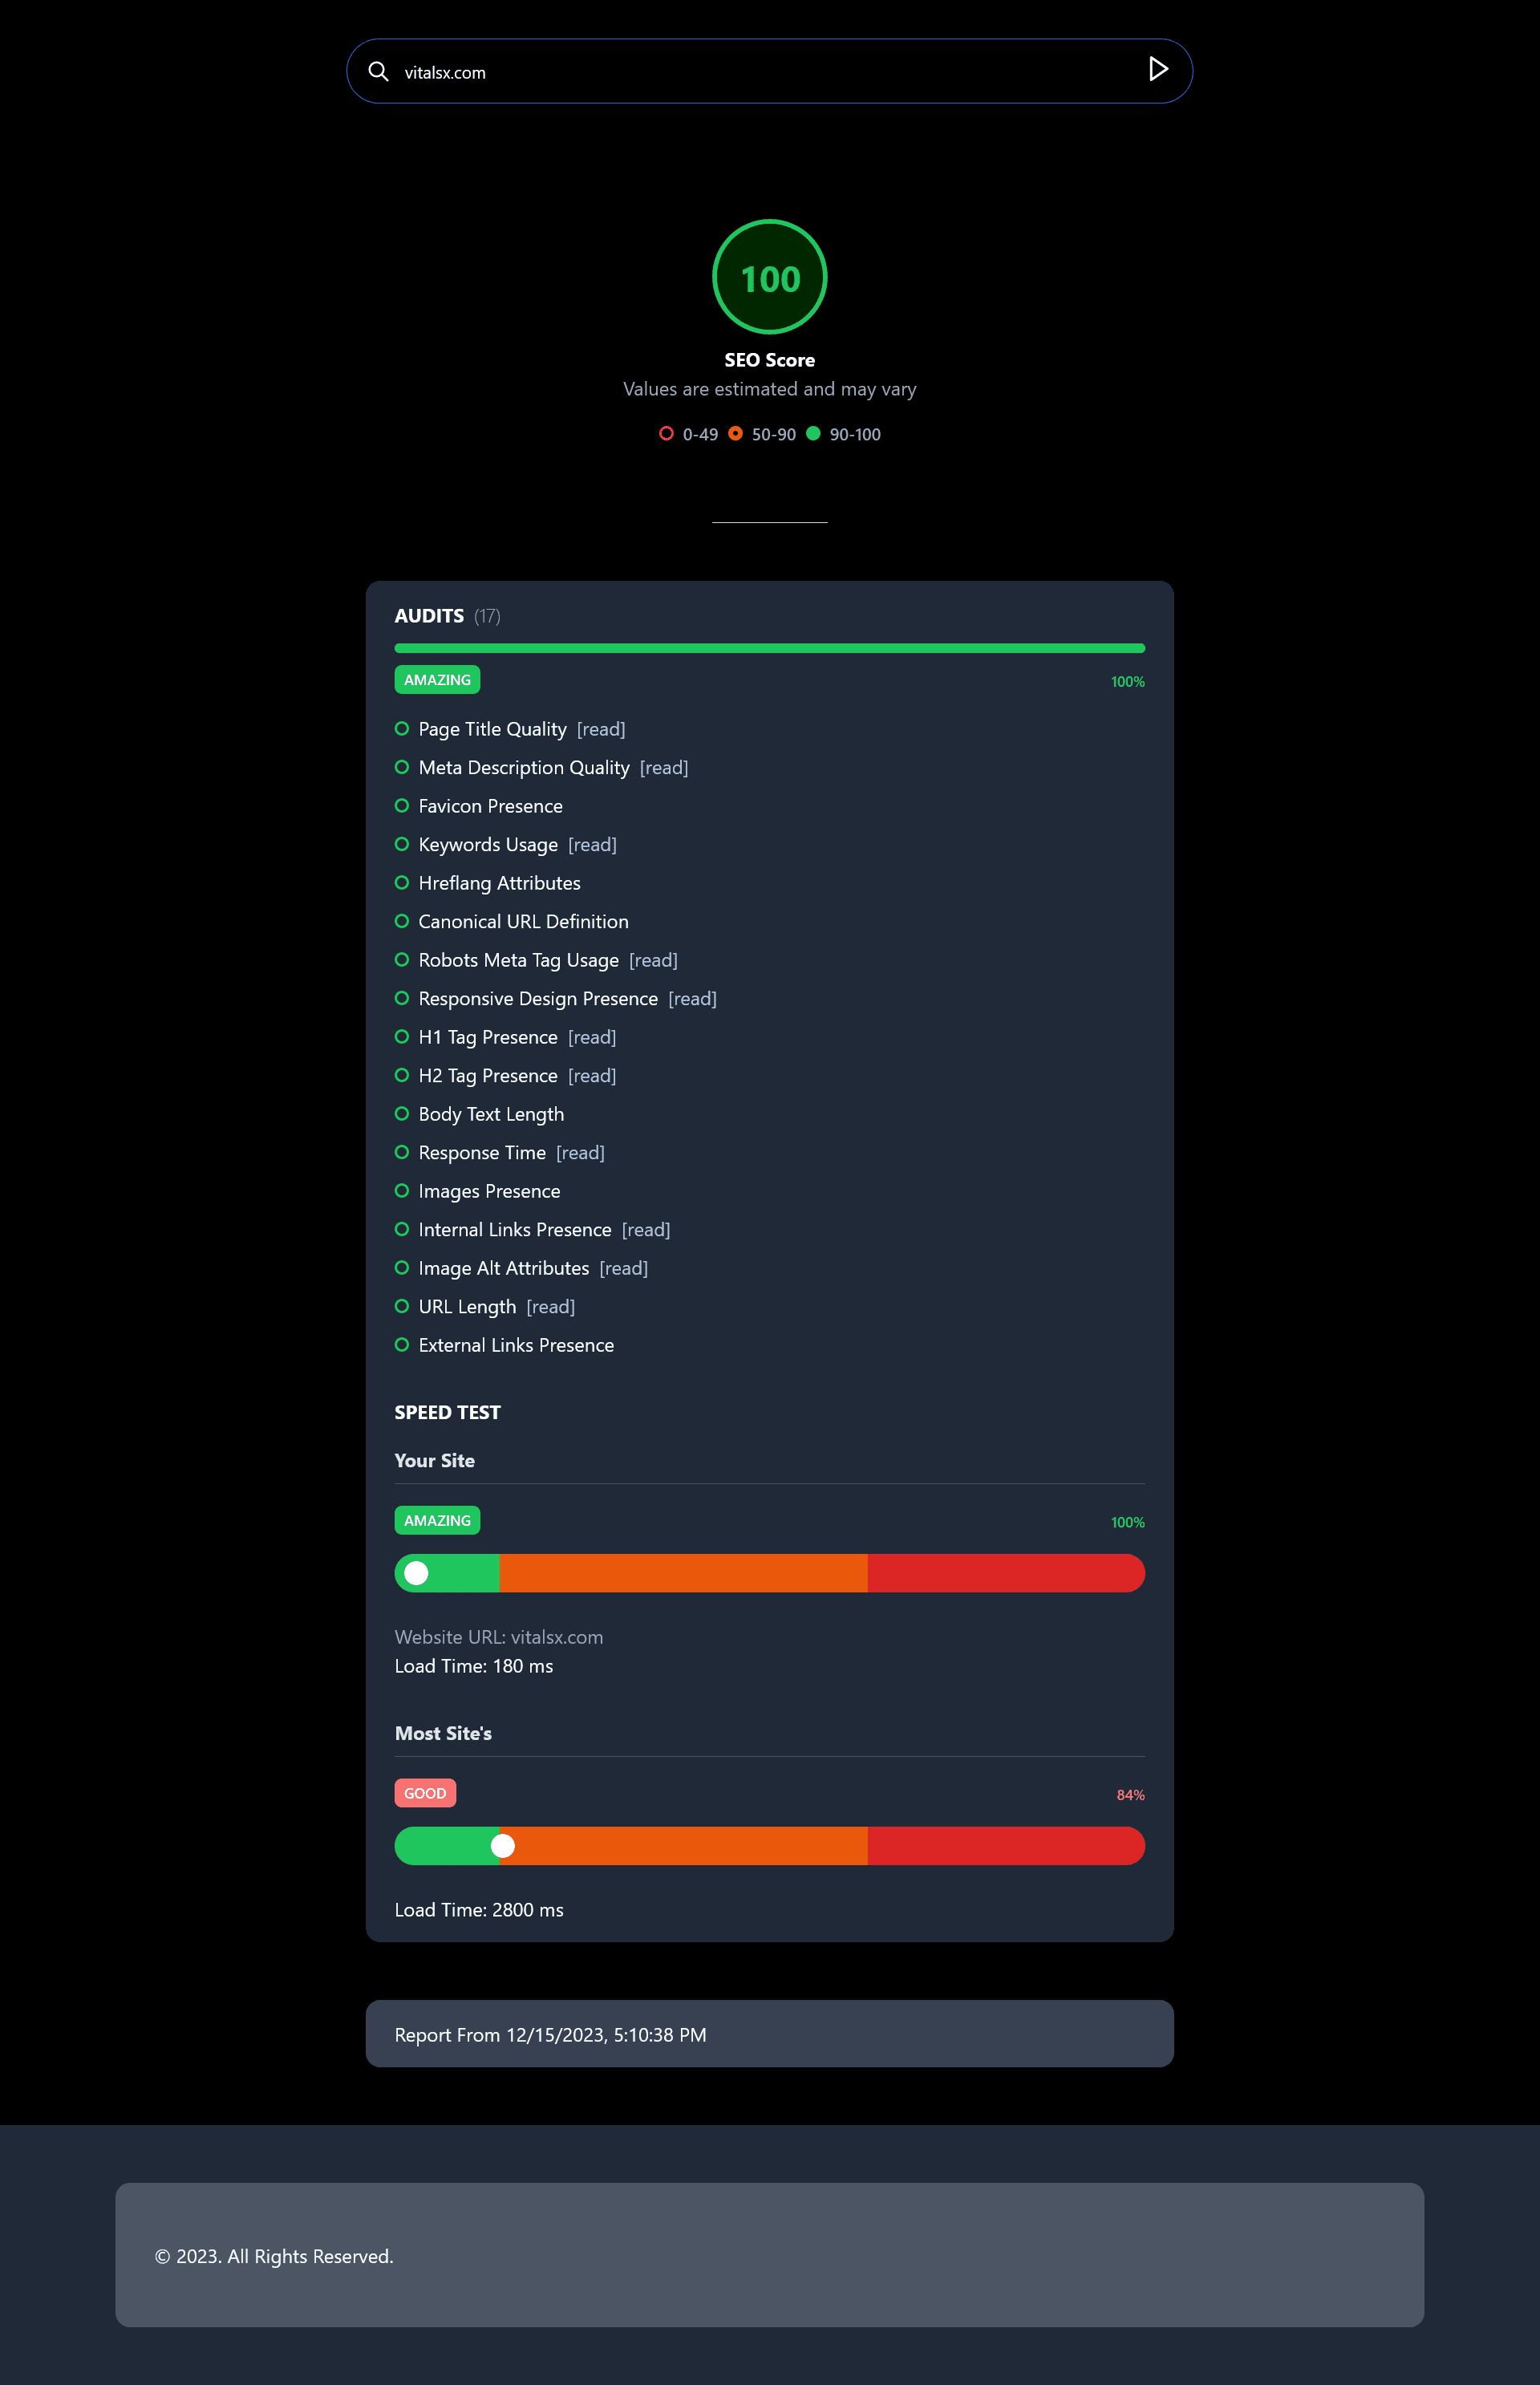Click the green circle beside H1 Tag Presence

coord(402,1036)
